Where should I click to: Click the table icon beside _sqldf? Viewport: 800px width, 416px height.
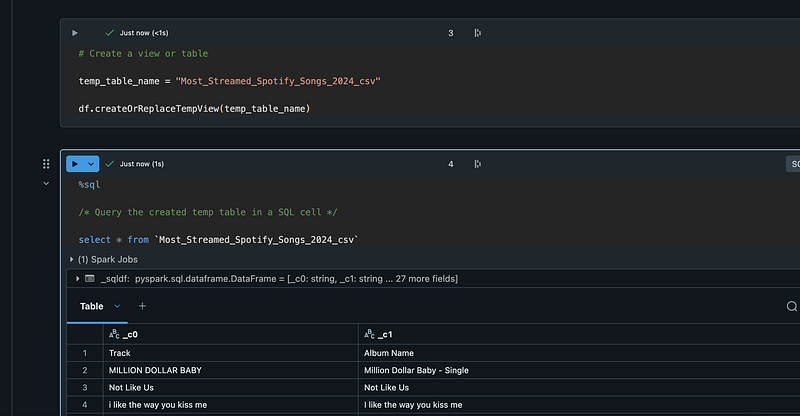point(90,279)
